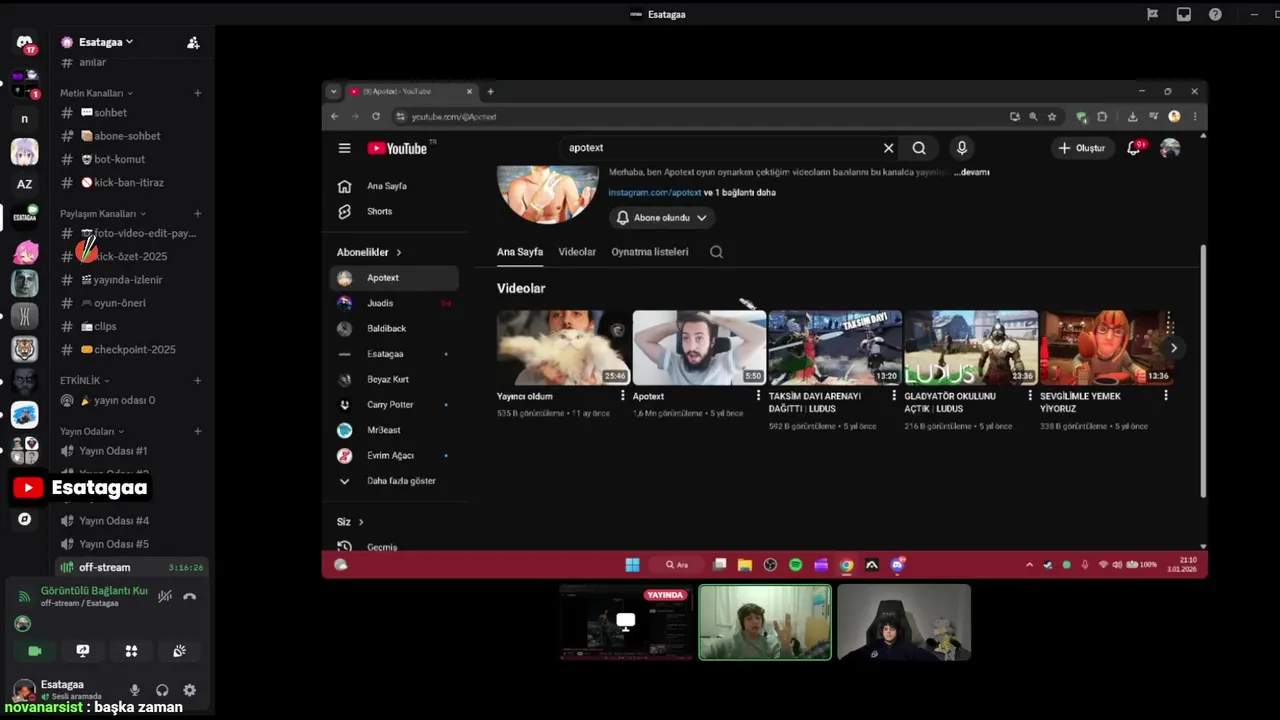The image size is (1280, 720).
Task: Switch to the Videolar channel tab
Action: coord(577,252)
